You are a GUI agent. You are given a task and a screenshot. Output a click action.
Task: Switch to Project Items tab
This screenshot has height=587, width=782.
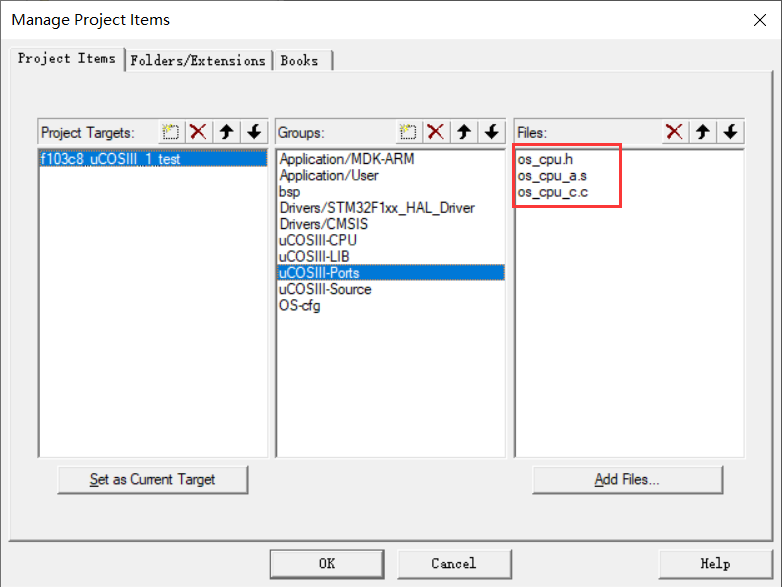pyautogui.click(x=67, y=59)
